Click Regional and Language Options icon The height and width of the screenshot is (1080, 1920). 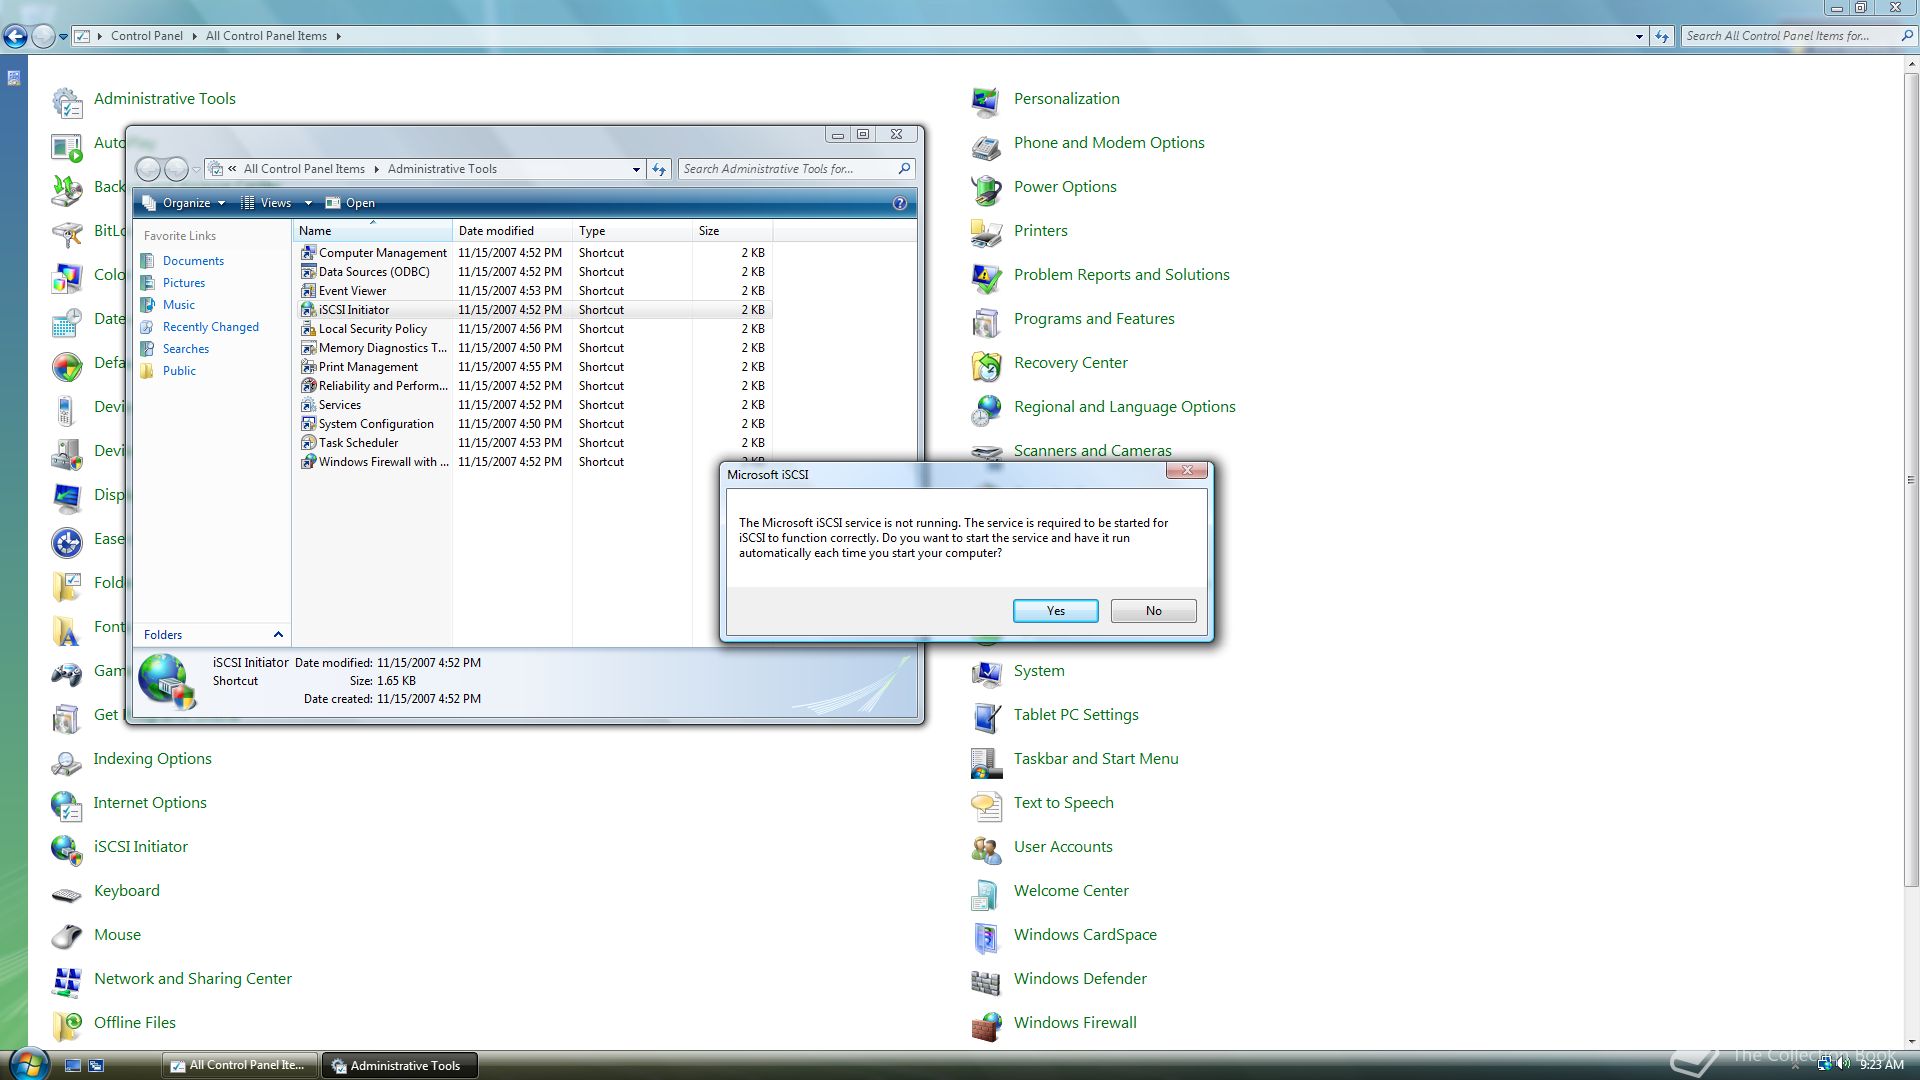pos(986,408)
